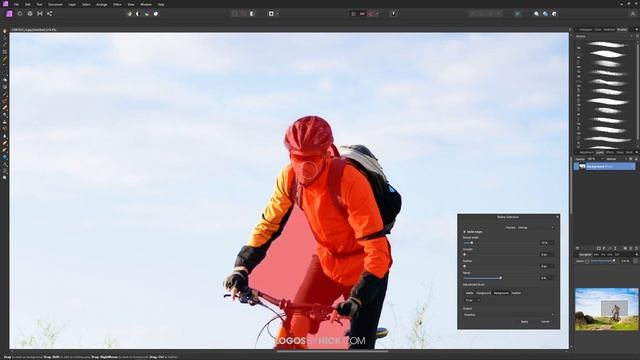Choose the Matte adjustment brush mode
This screenshot has height=360, width=640.
[470, 293]
